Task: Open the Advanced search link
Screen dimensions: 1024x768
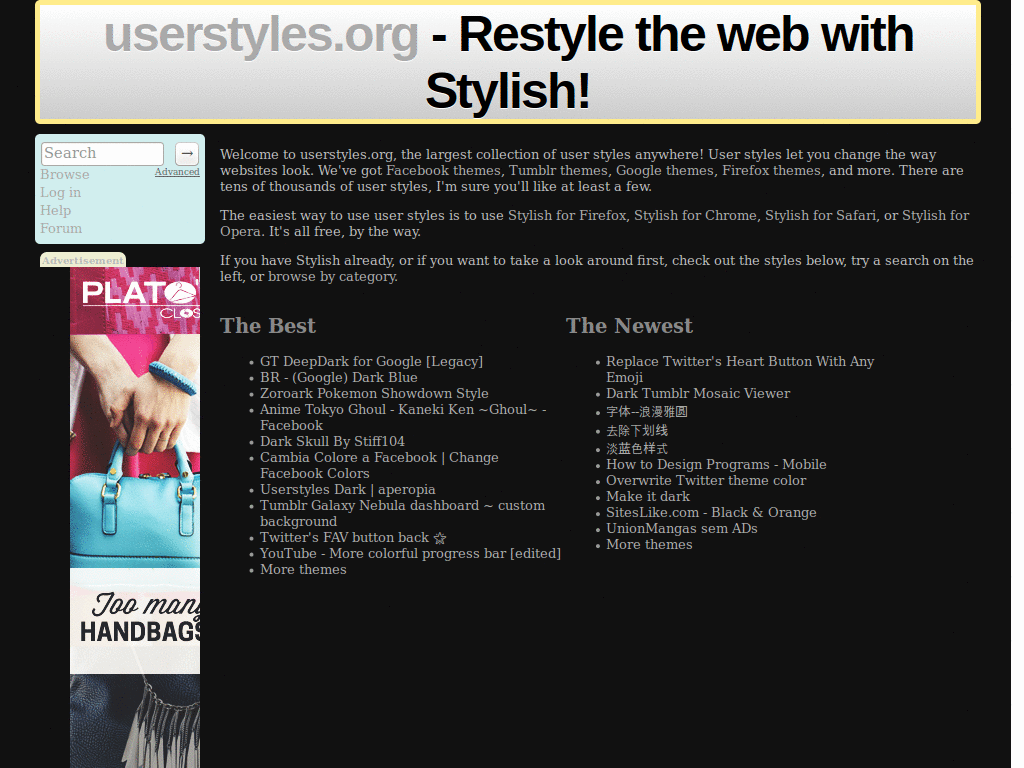Action: pyautogui.click(x=177, y=172)
